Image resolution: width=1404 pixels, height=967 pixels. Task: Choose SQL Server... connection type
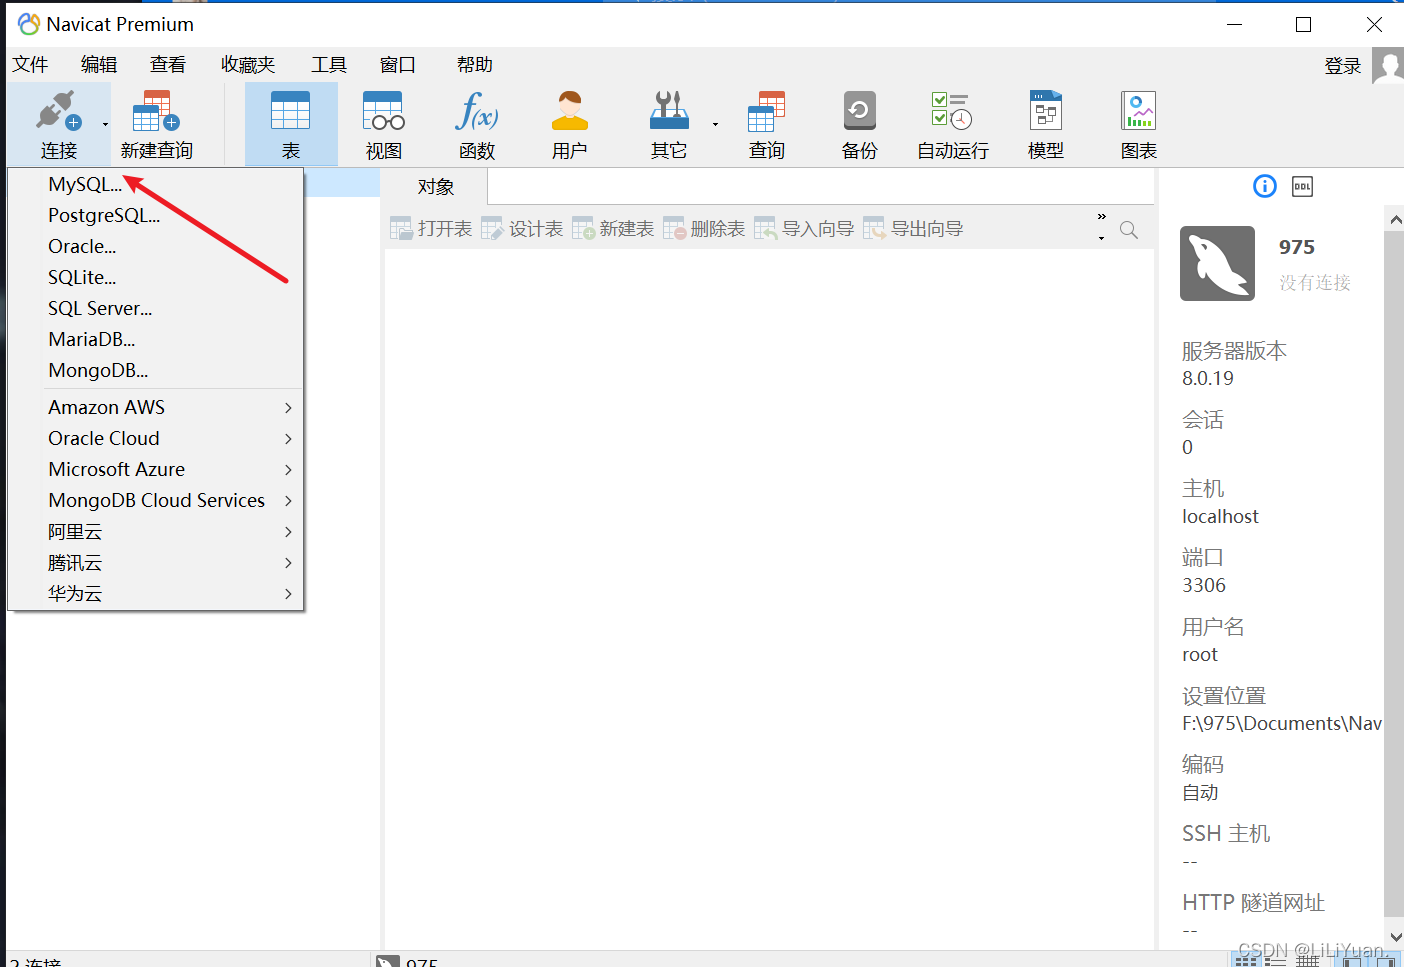click(x=100, y=308)
